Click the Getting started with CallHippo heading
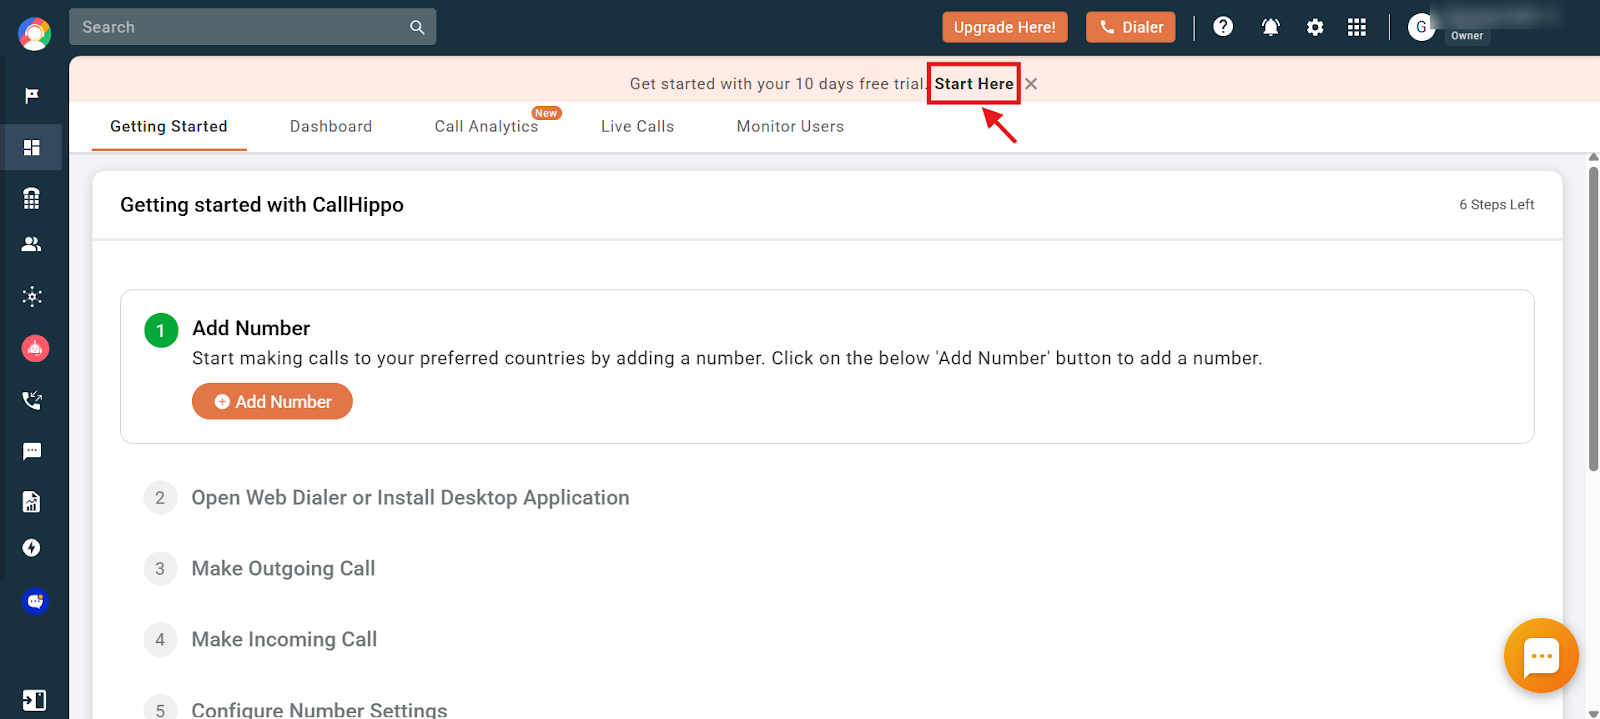The height and width of the screenshot is (719, 1600). click(262, 205)
